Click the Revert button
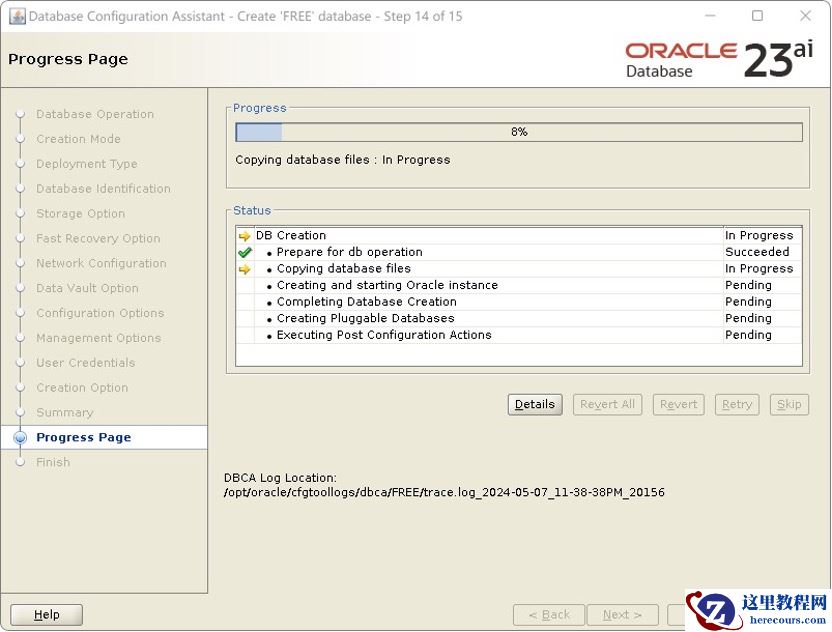 (679, 404)
